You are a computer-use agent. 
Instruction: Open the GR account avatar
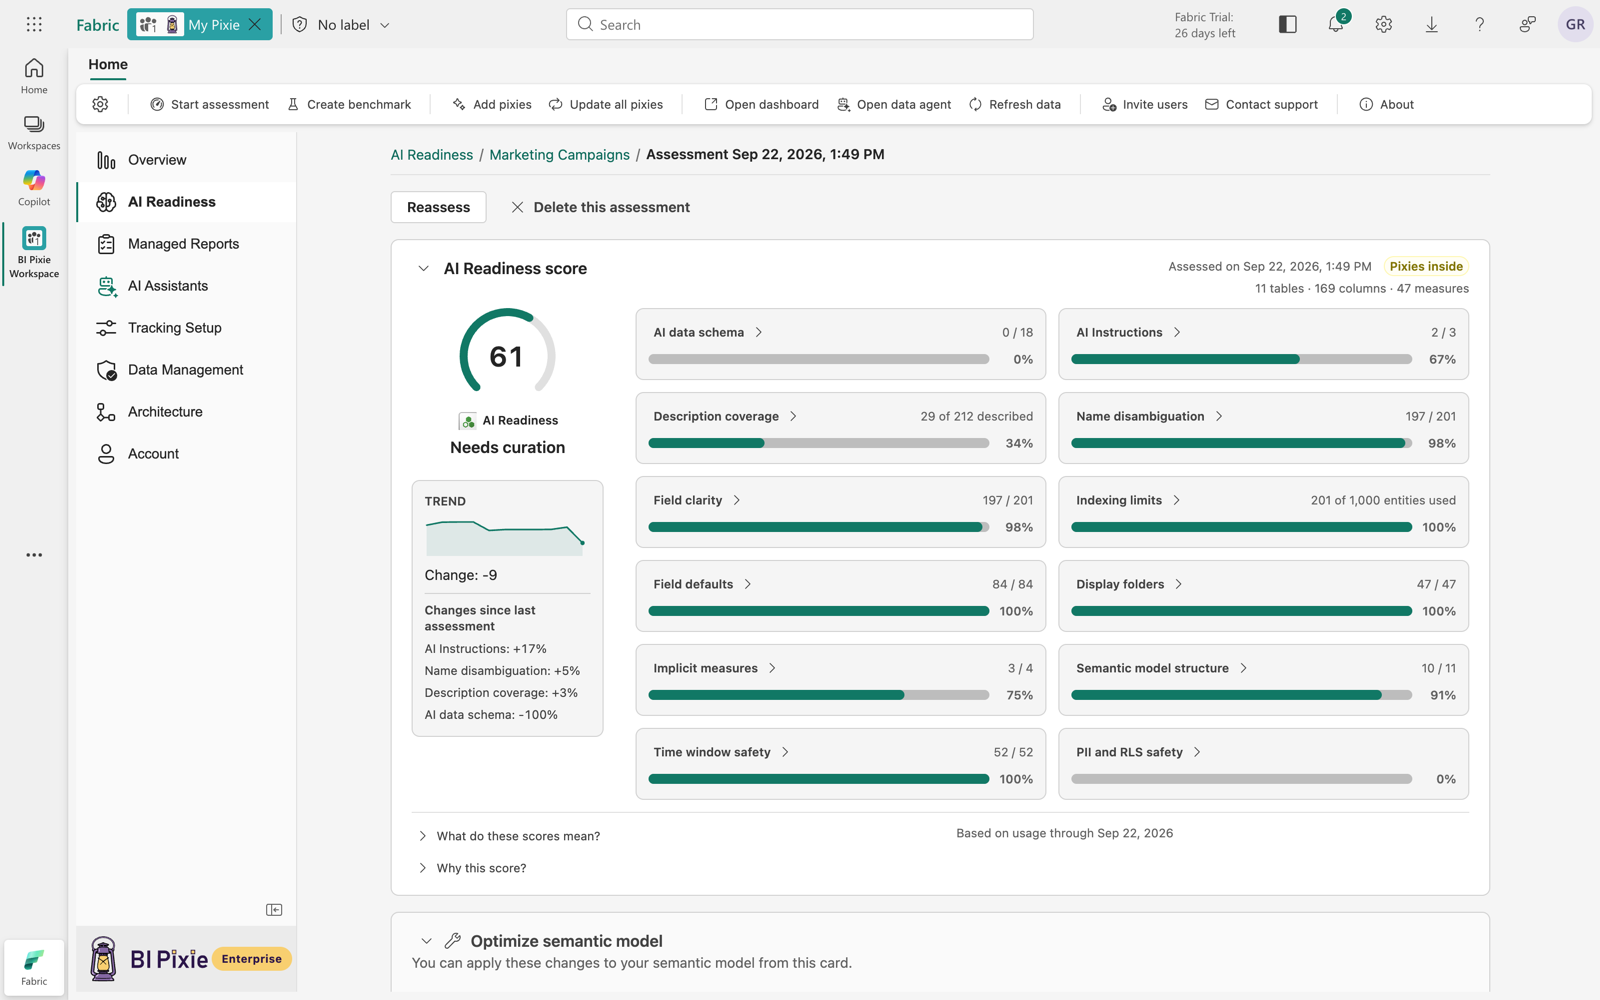click(1575, 24)
